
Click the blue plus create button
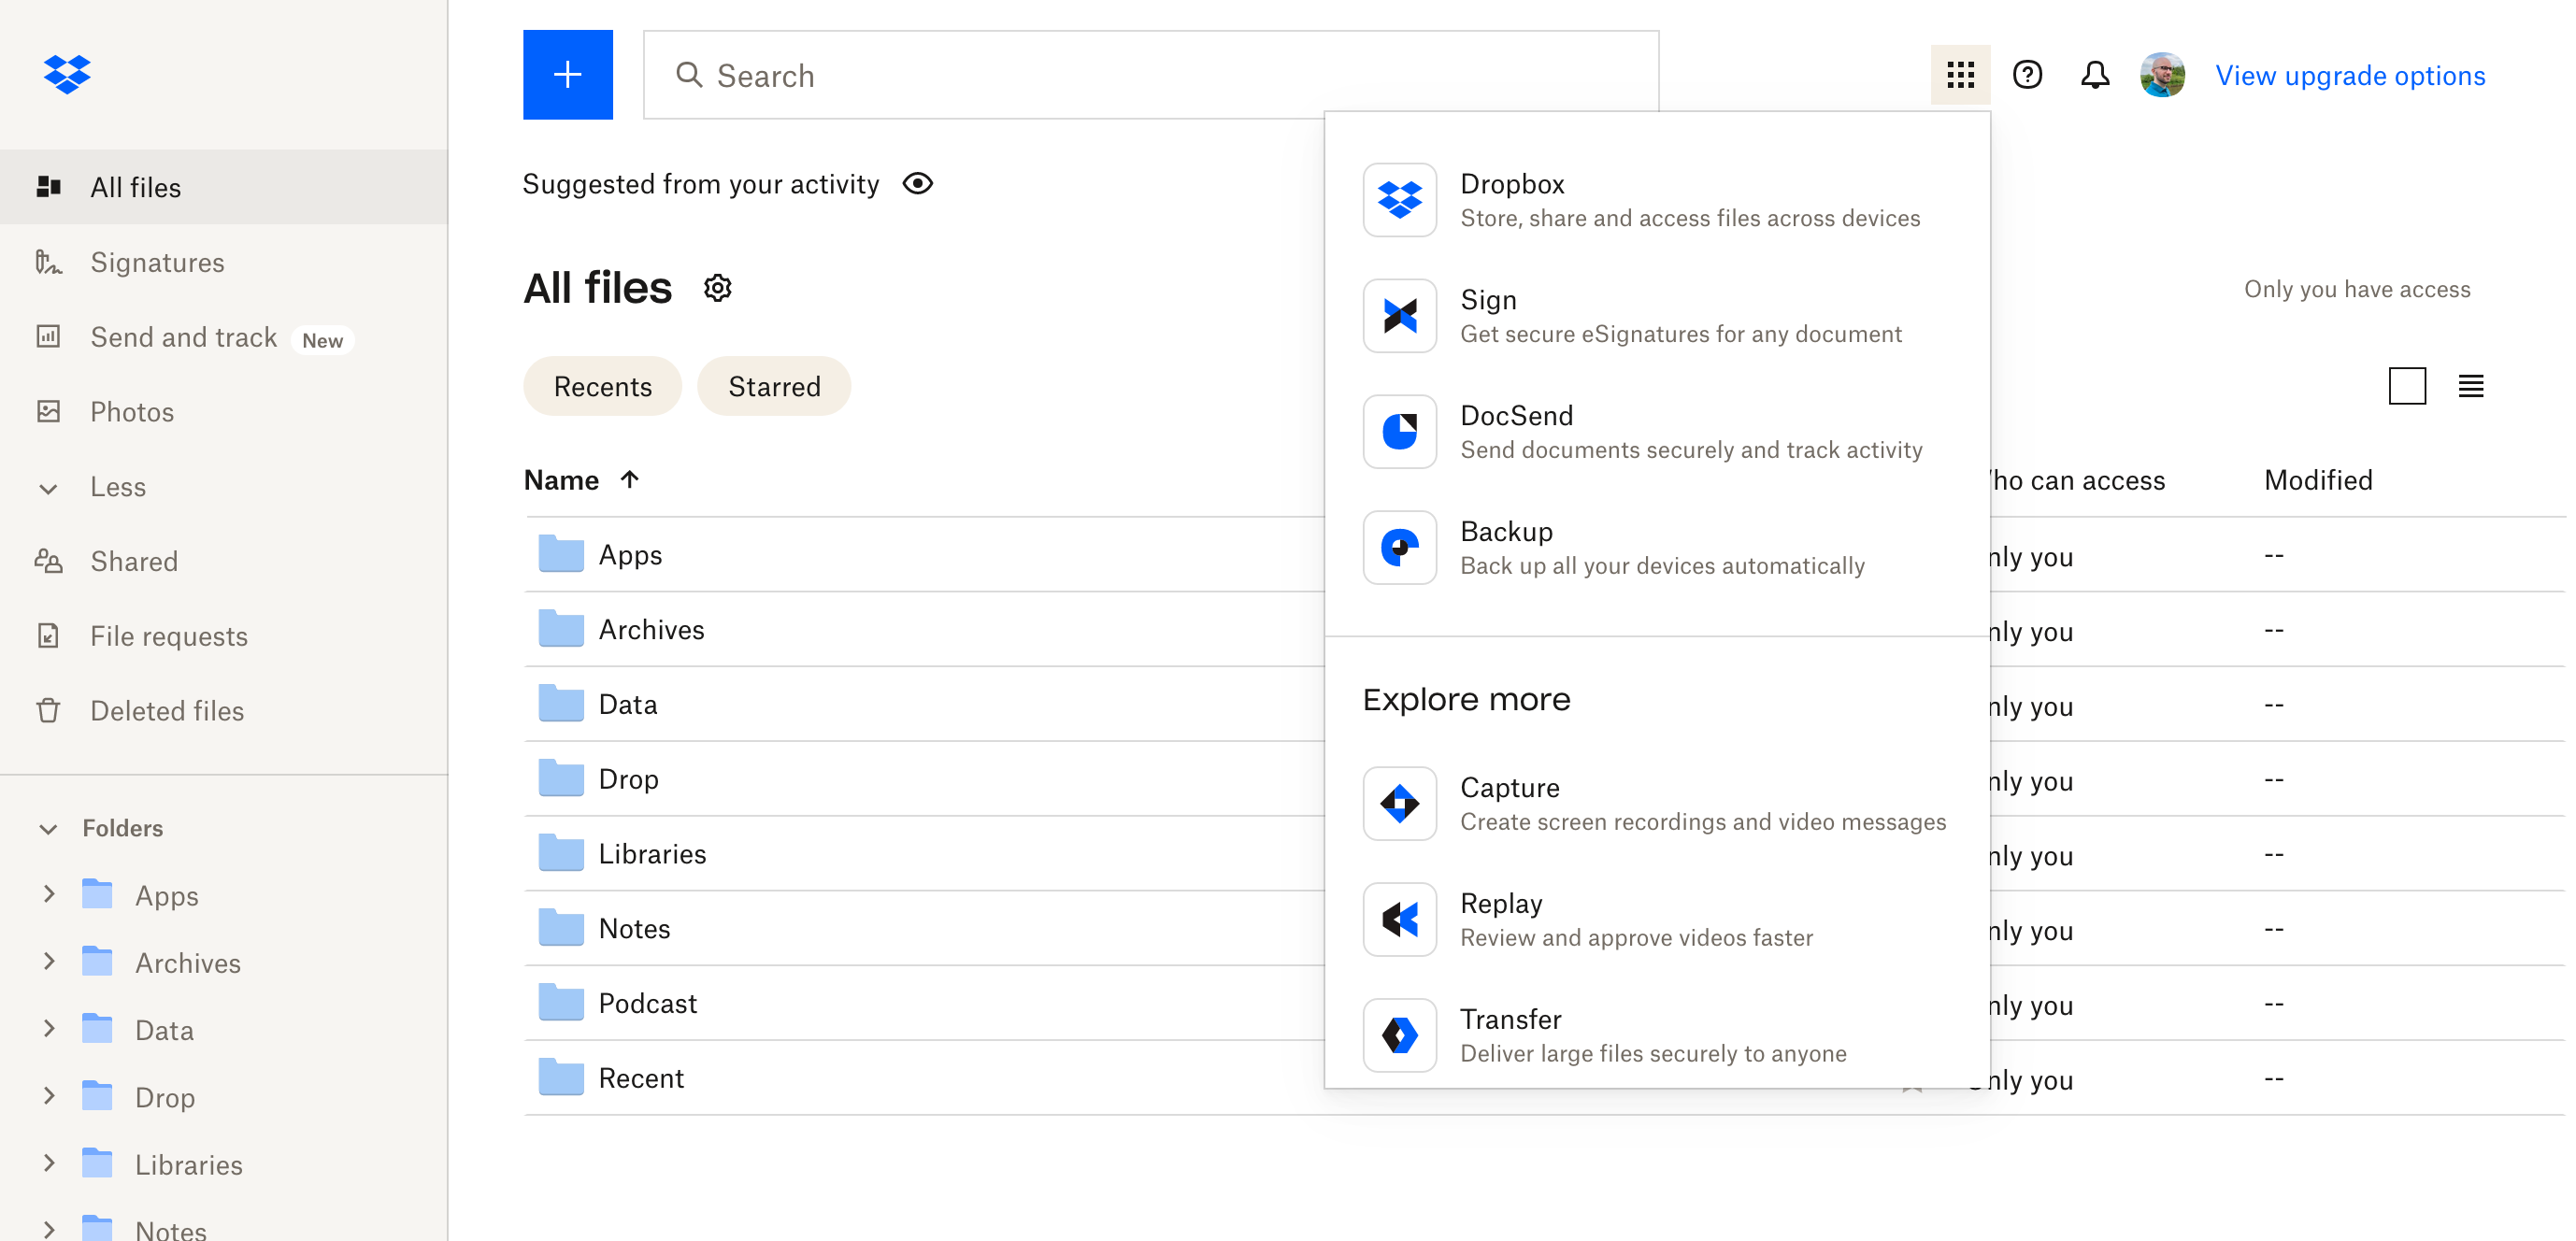(567, 75)
